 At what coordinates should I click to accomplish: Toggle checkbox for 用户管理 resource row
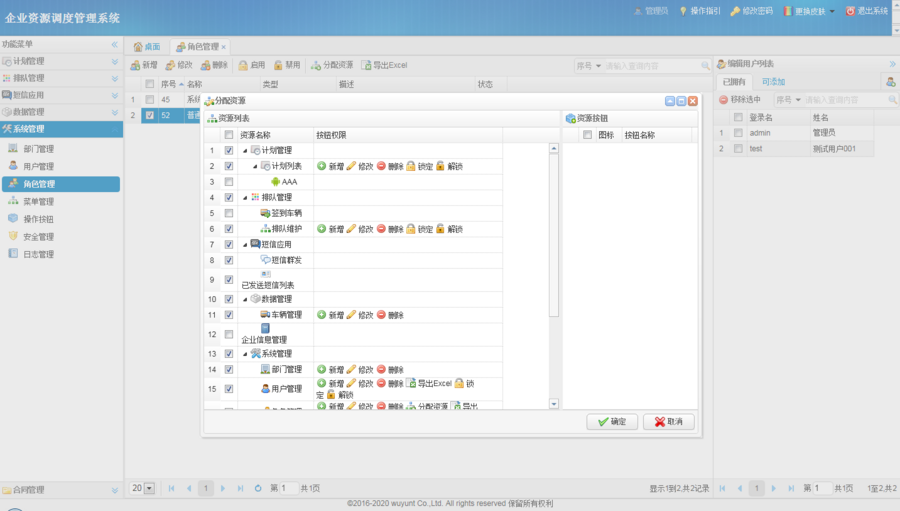228,389
